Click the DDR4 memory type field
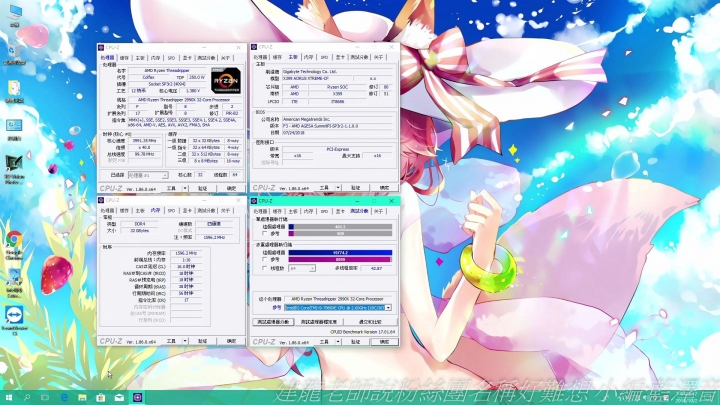This screenshot has width=720, height=405. tap(140, 224)
